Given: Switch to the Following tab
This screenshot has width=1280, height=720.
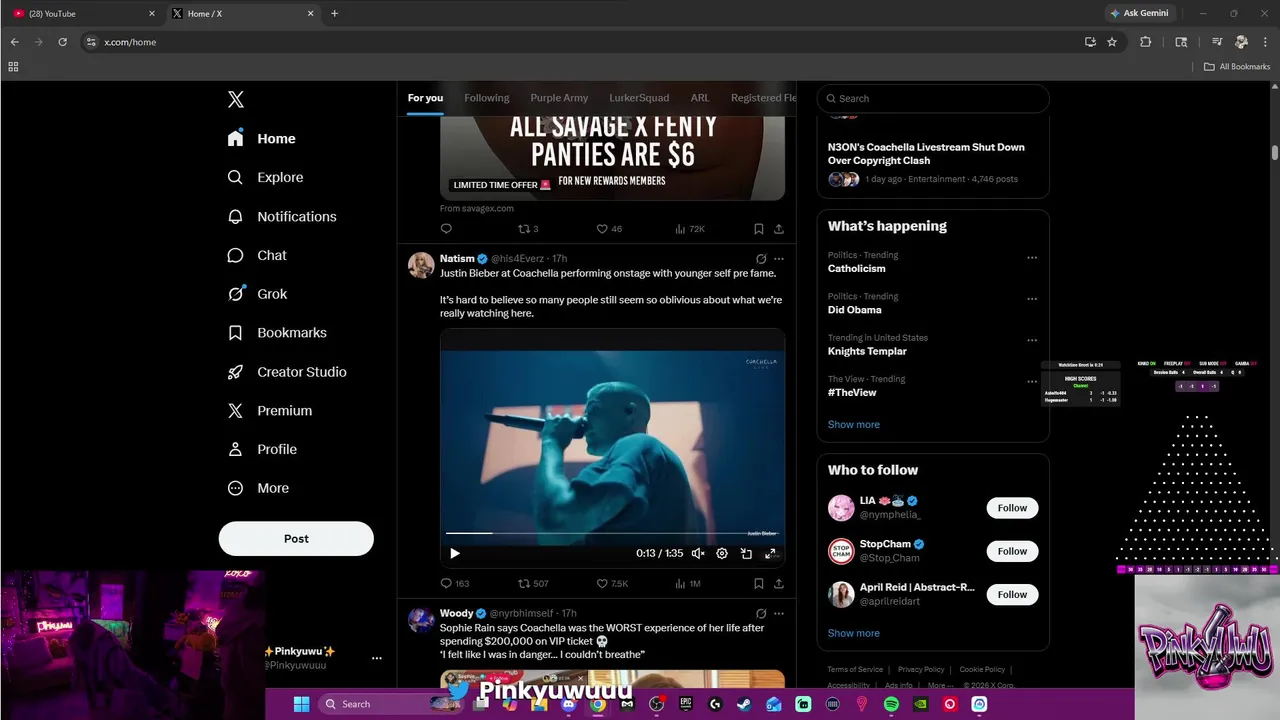Looking at the screenshot, I should tap(487, 98).
